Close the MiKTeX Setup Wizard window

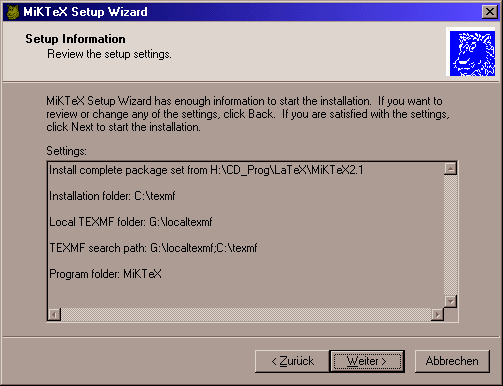(x=489, y=12)
